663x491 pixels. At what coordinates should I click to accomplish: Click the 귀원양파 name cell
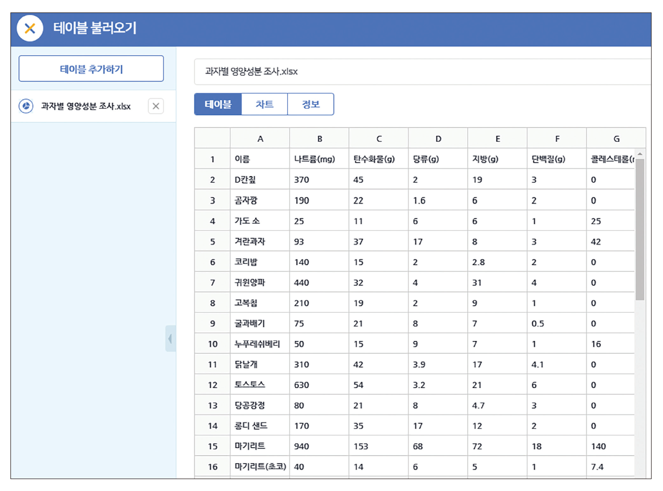coord(260,283)
